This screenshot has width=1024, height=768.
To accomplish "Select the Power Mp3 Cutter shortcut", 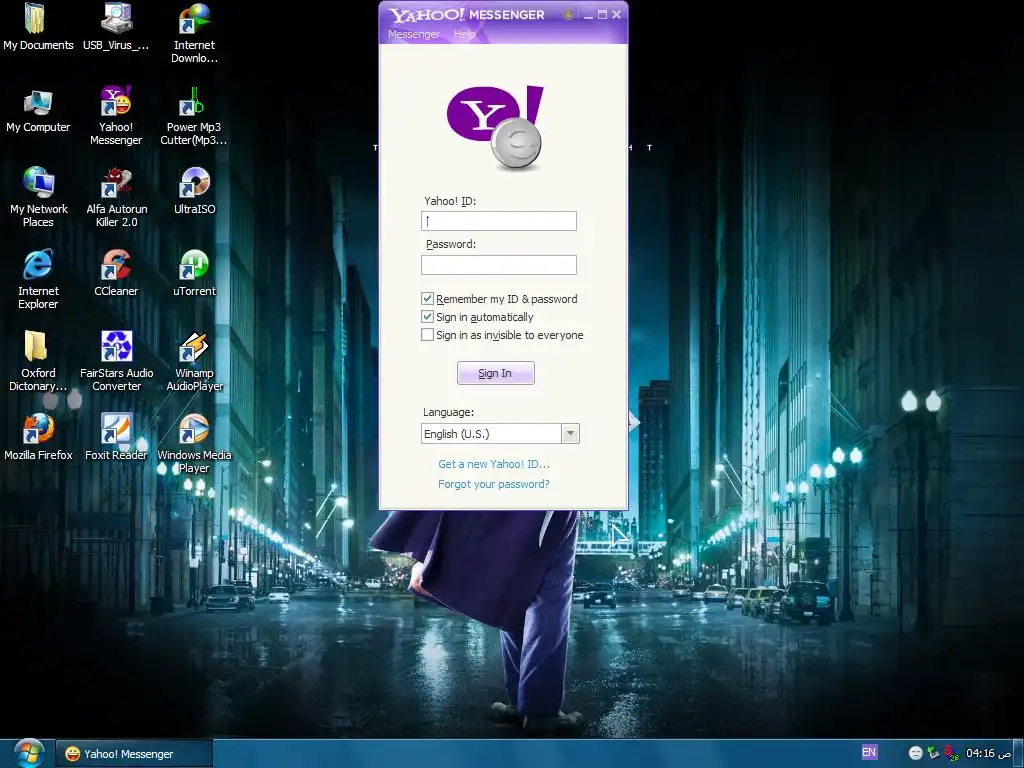I will pyautogui.click(x=194, y=116).
